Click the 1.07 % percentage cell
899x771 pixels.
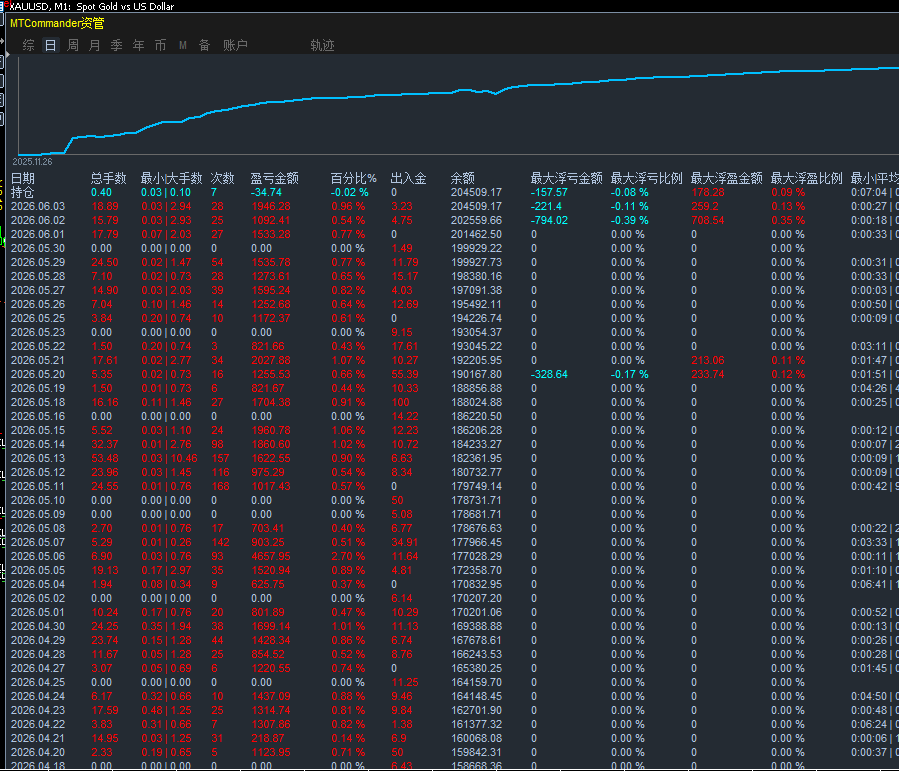point(348,361)
